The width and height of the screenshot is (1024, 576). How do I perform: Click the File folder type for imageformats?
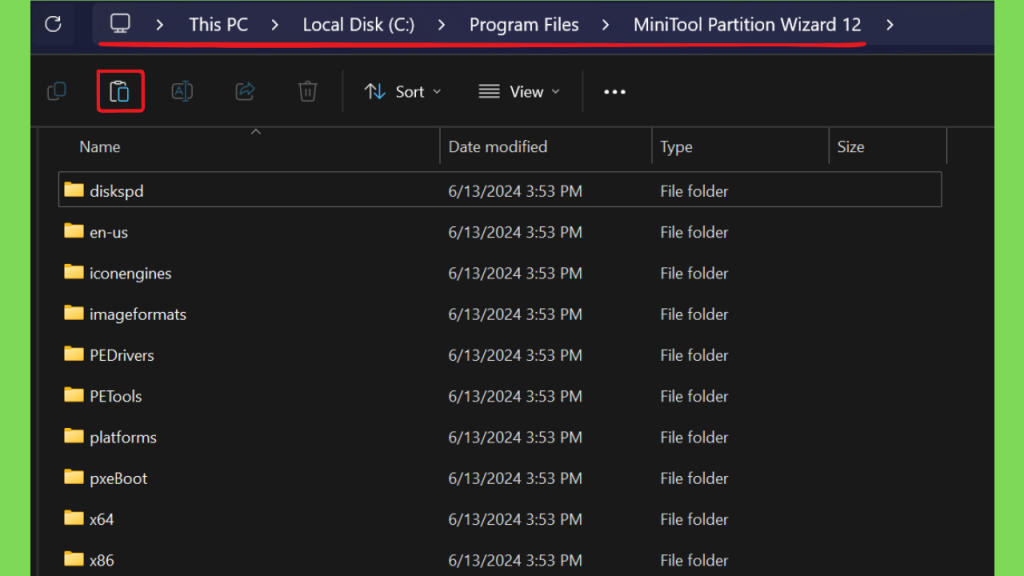[694, 315]
